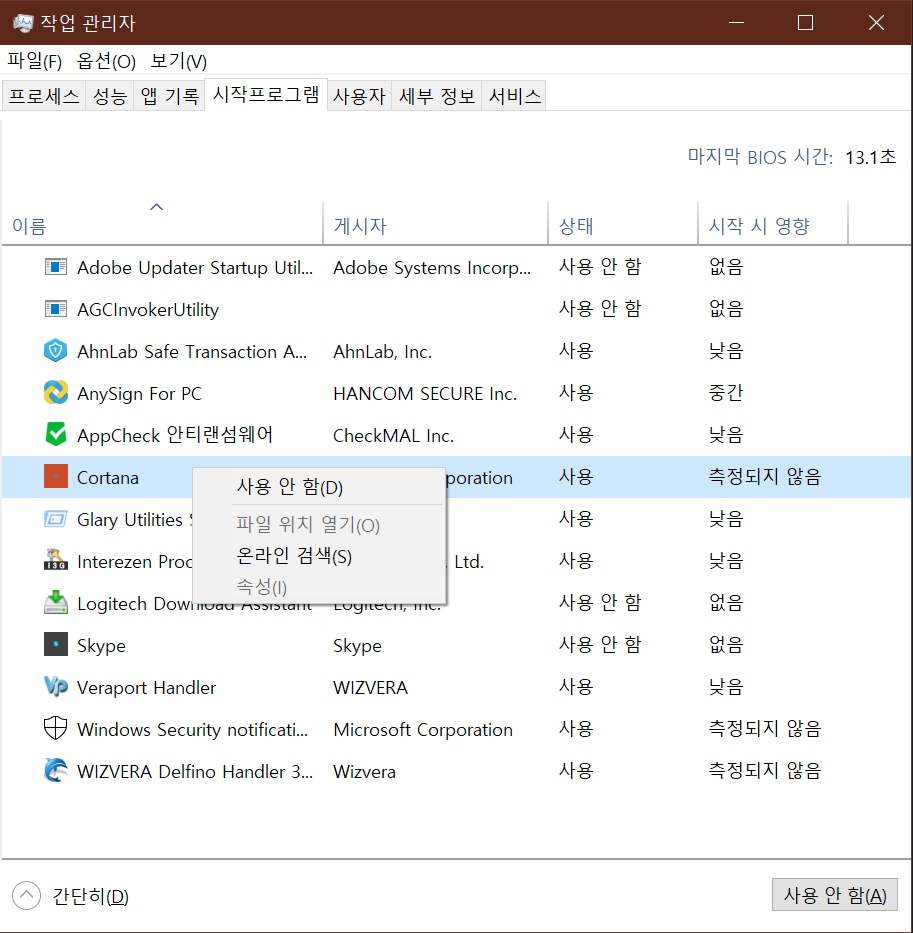Click the AhnLab Safe Transaction shield icon
Viewport: 913px width, 933px height.
coord(55,351)
